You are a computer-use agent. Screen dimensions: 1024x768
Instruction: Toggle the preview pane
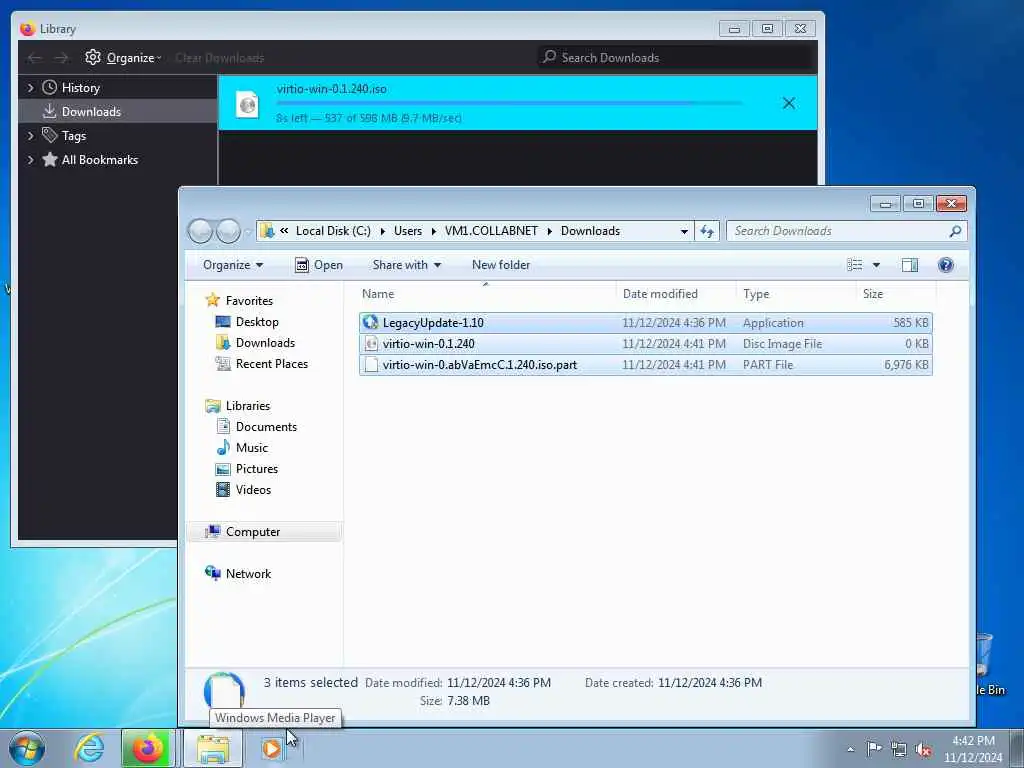(910, 264)
